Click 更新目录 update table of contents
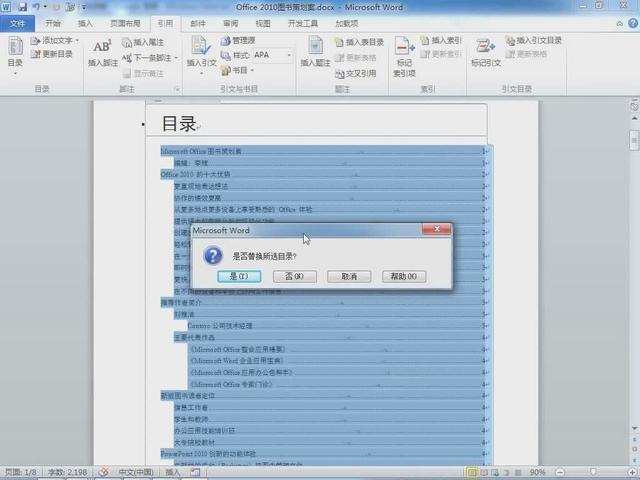 (x=52, y=54)
